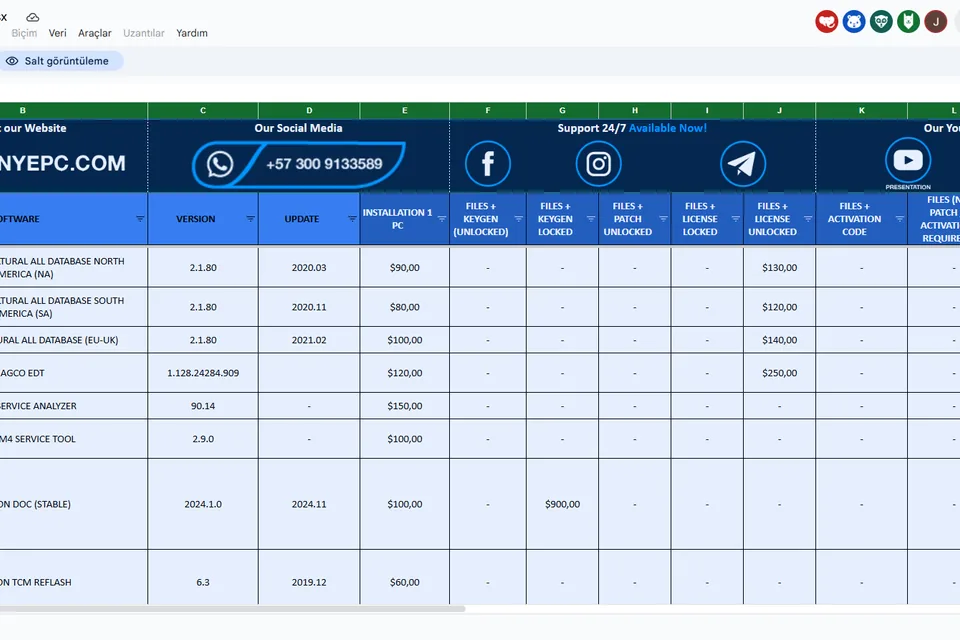Viewport: 960px width, 640px height.
Task: Click the Support 24/7 Available Now heading
Action: pyautogui.click(x=632, y=128)
